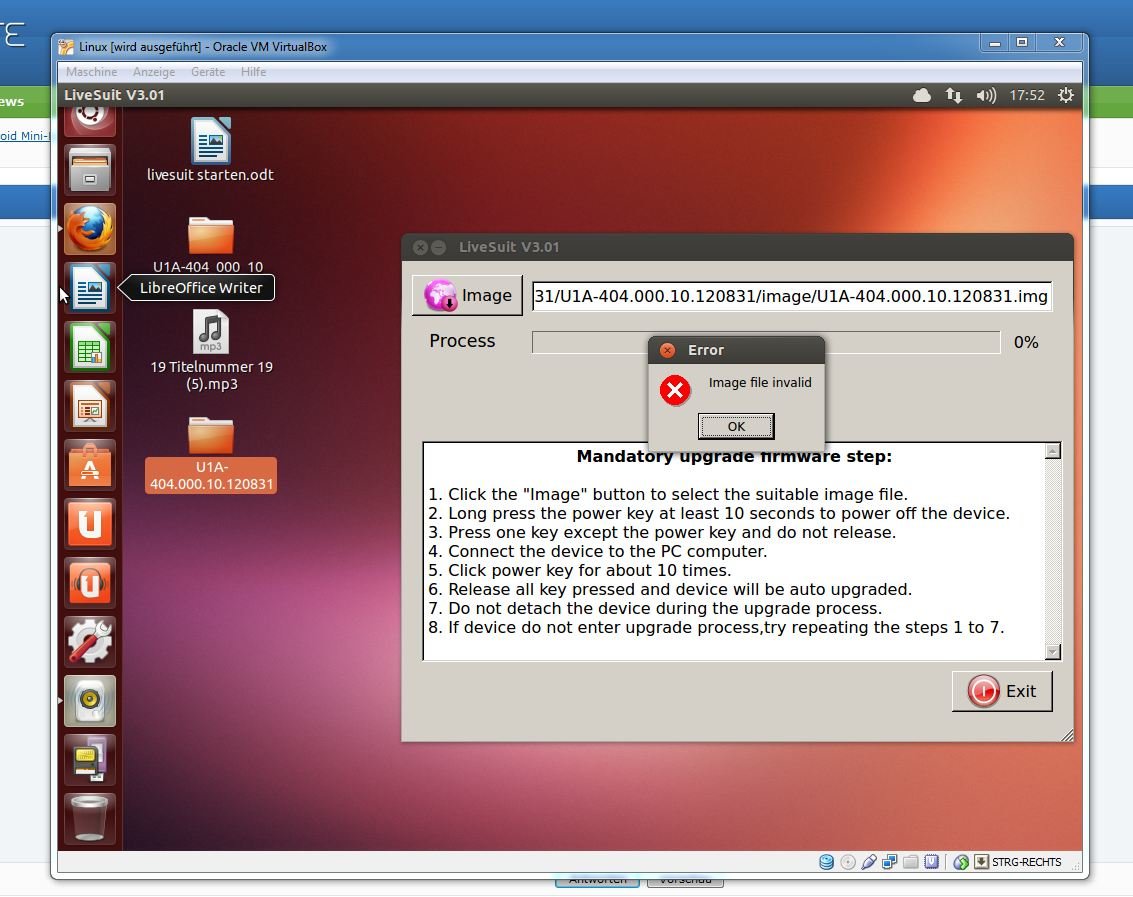Click the 0% progress value
The width and height of the screenshot is (1133, 897).
tap(1026, 342)
